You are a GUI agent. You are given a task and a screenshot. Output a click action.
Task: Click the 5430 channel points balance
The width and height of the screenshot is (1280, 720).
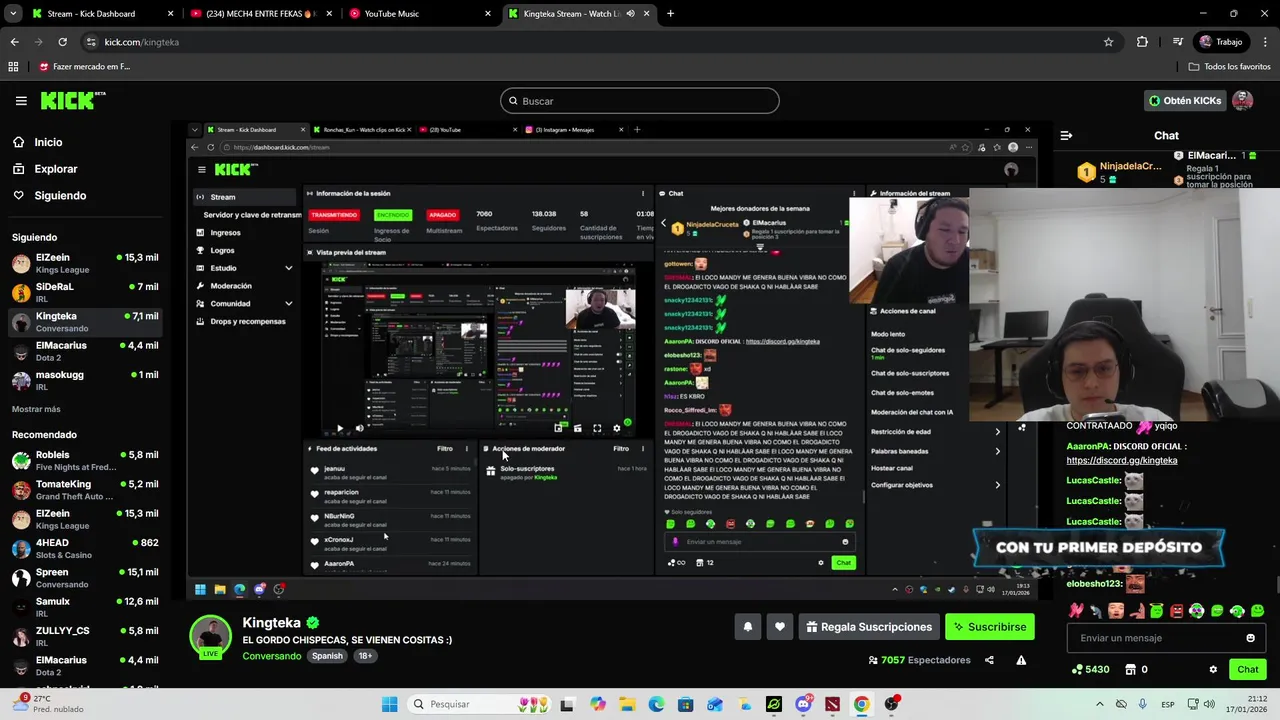click(1090, 669)
